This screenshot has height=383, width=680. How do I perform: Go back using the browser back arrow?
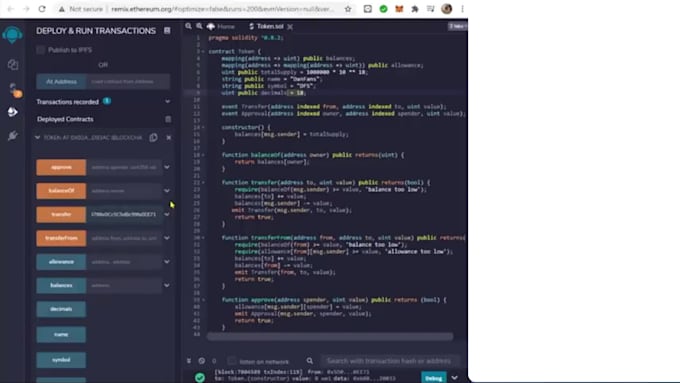point(10,9)
